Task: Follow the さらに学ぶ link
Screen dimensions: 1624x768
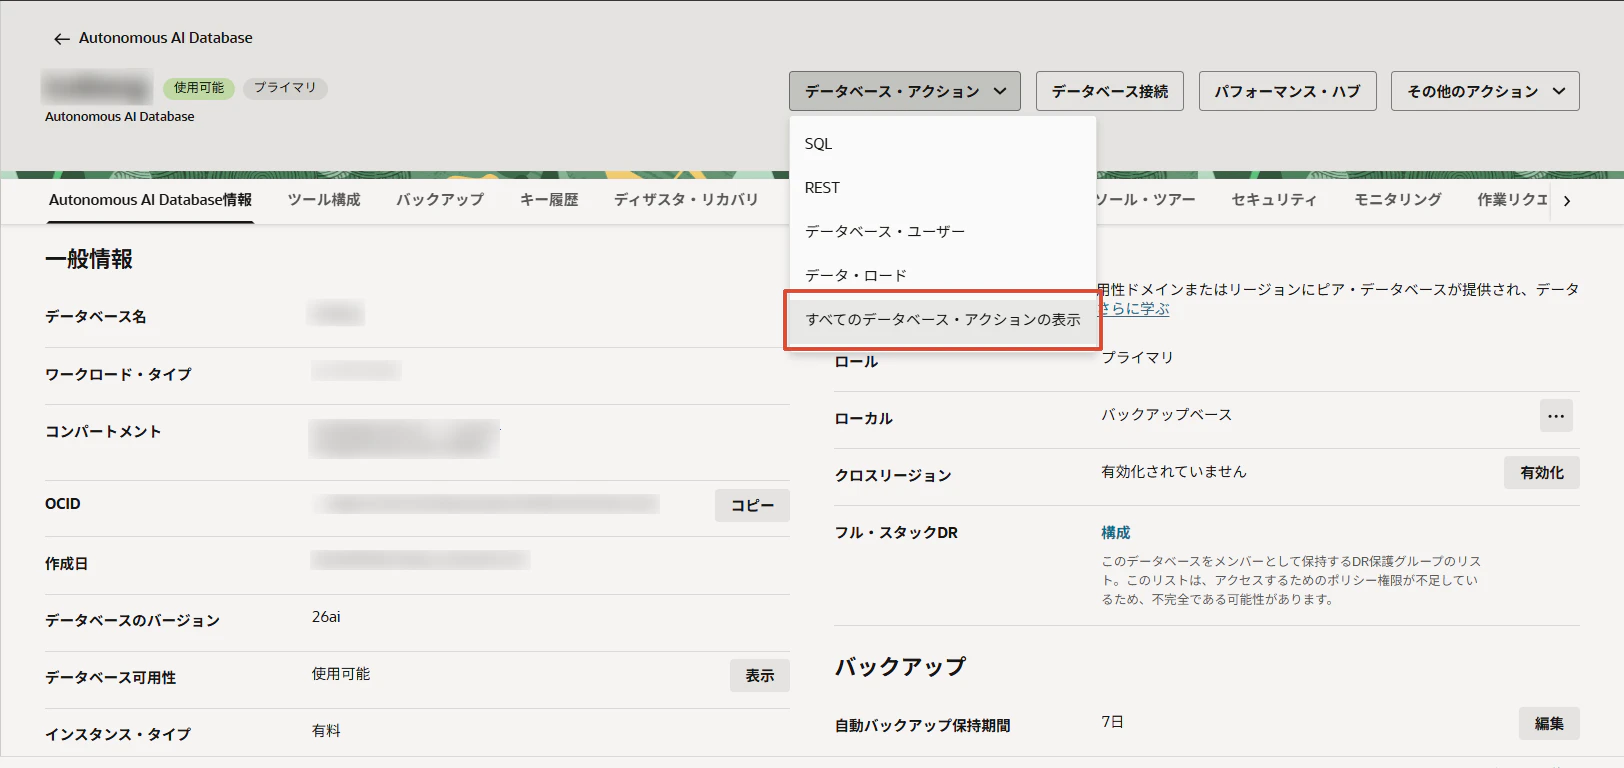Action: click(x=1134, y=309)
